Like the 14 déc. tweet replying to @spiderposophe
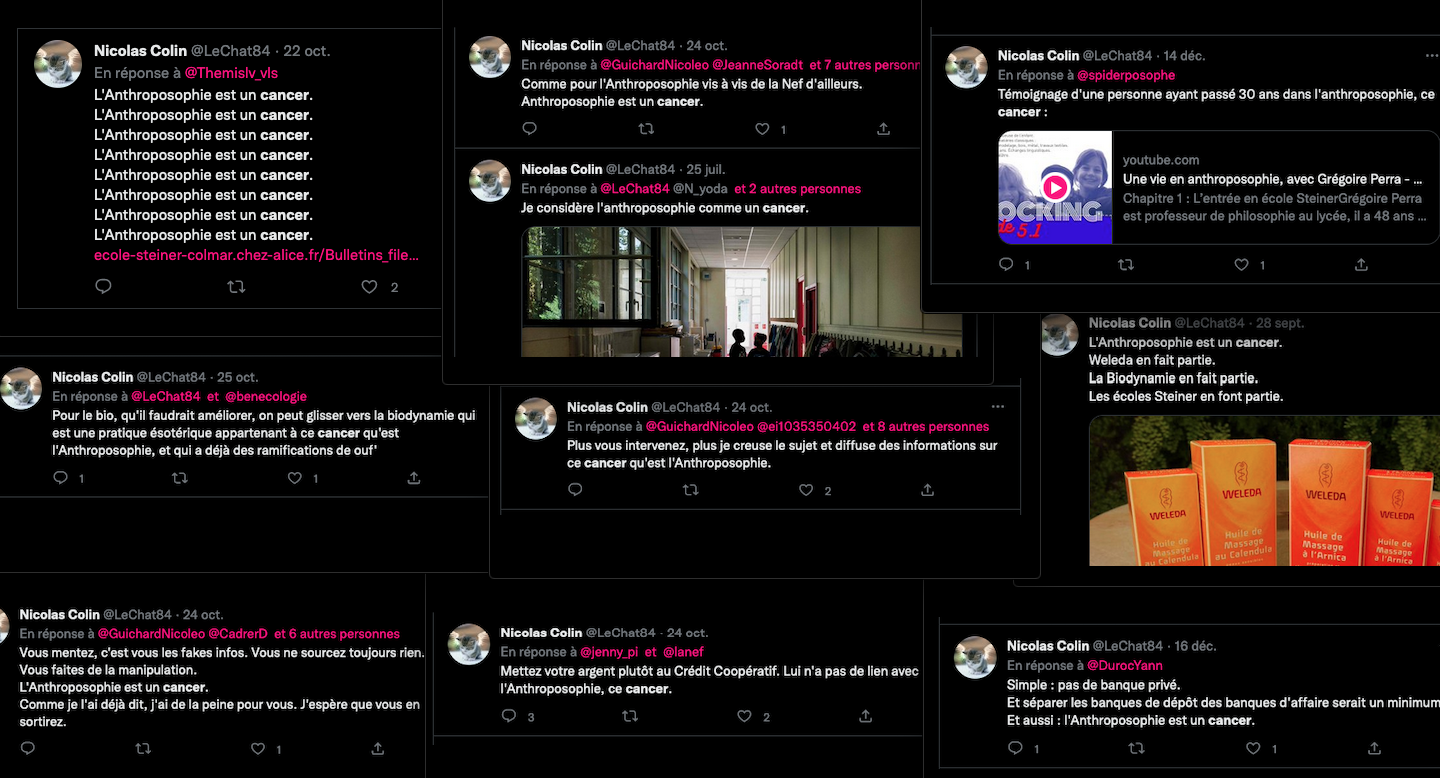The width and height of the screenshot is (1440, 778). (1241, 265)
